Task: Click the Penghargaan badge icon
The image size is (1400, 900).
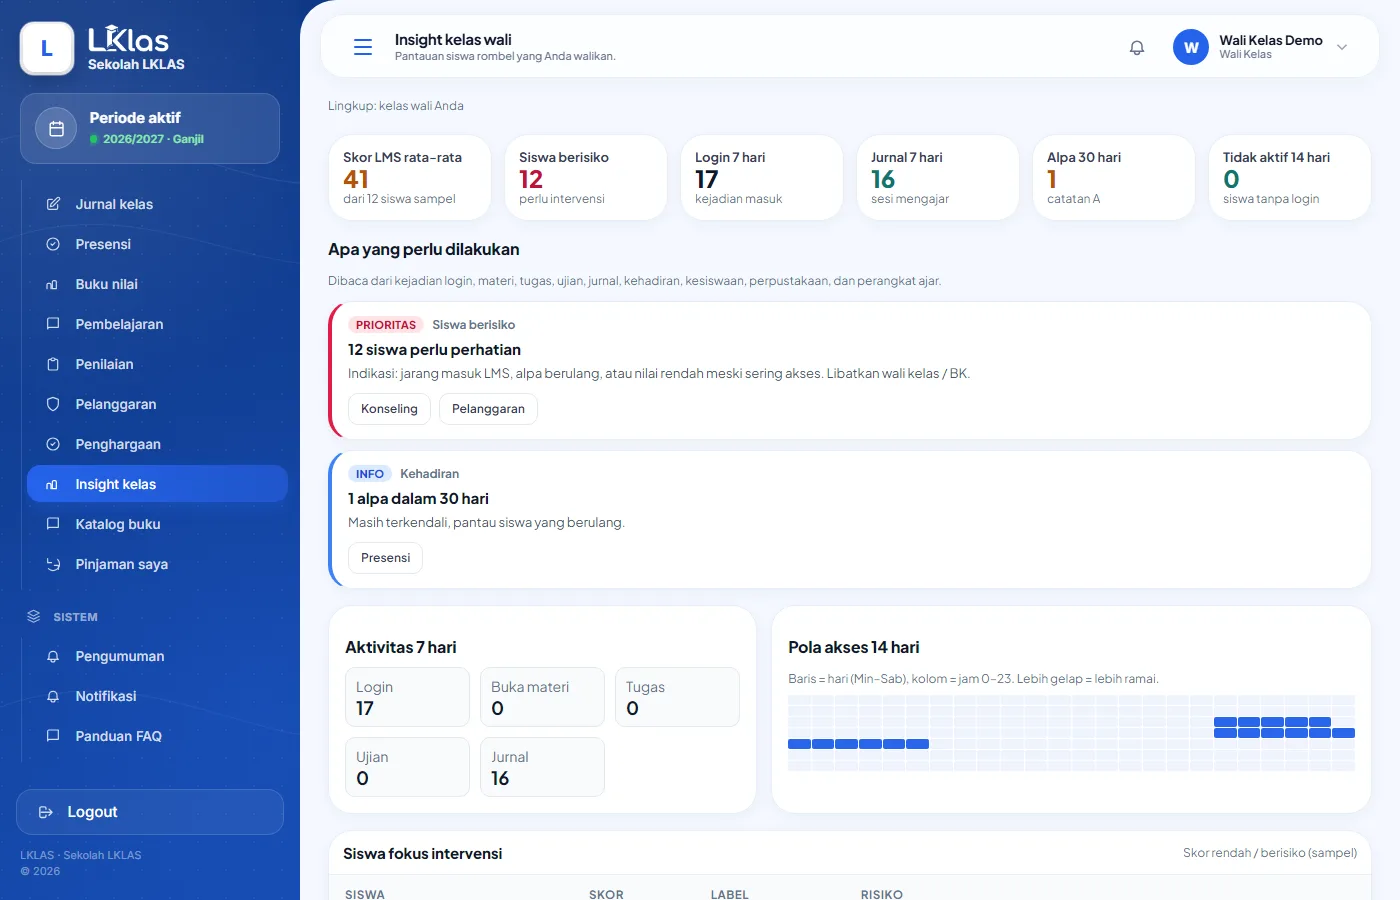Action: tap(53, 444)
